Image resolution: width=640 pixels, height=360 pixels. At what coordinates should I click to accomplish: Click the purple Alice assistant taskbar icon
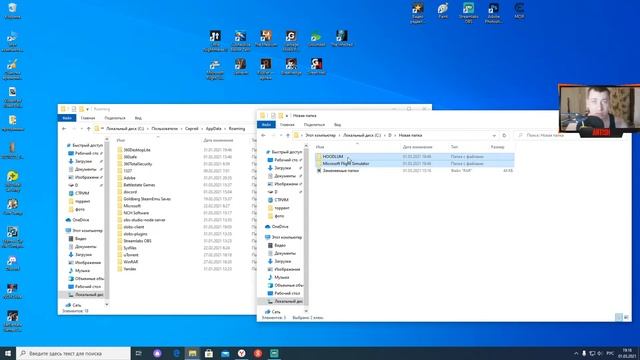(157, 353)
